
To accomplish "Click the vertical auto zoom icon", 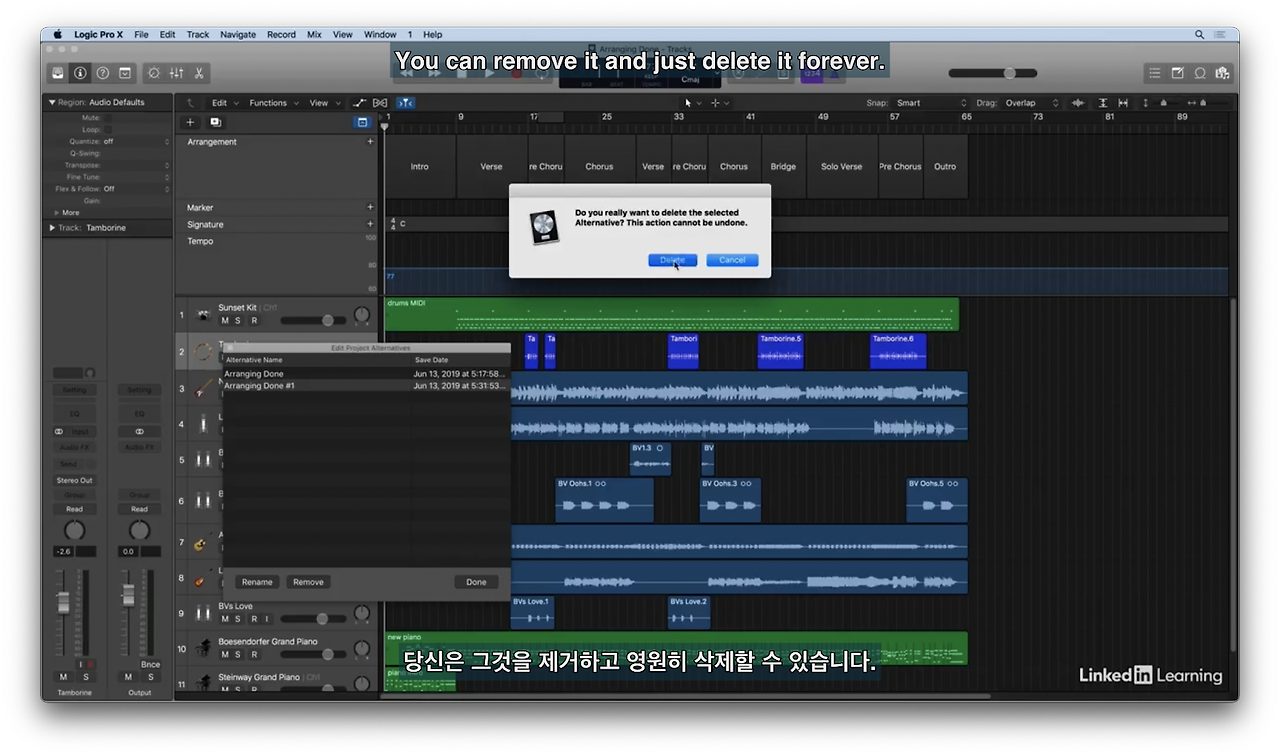I will pyautogui.click(x=1103, y=103).
